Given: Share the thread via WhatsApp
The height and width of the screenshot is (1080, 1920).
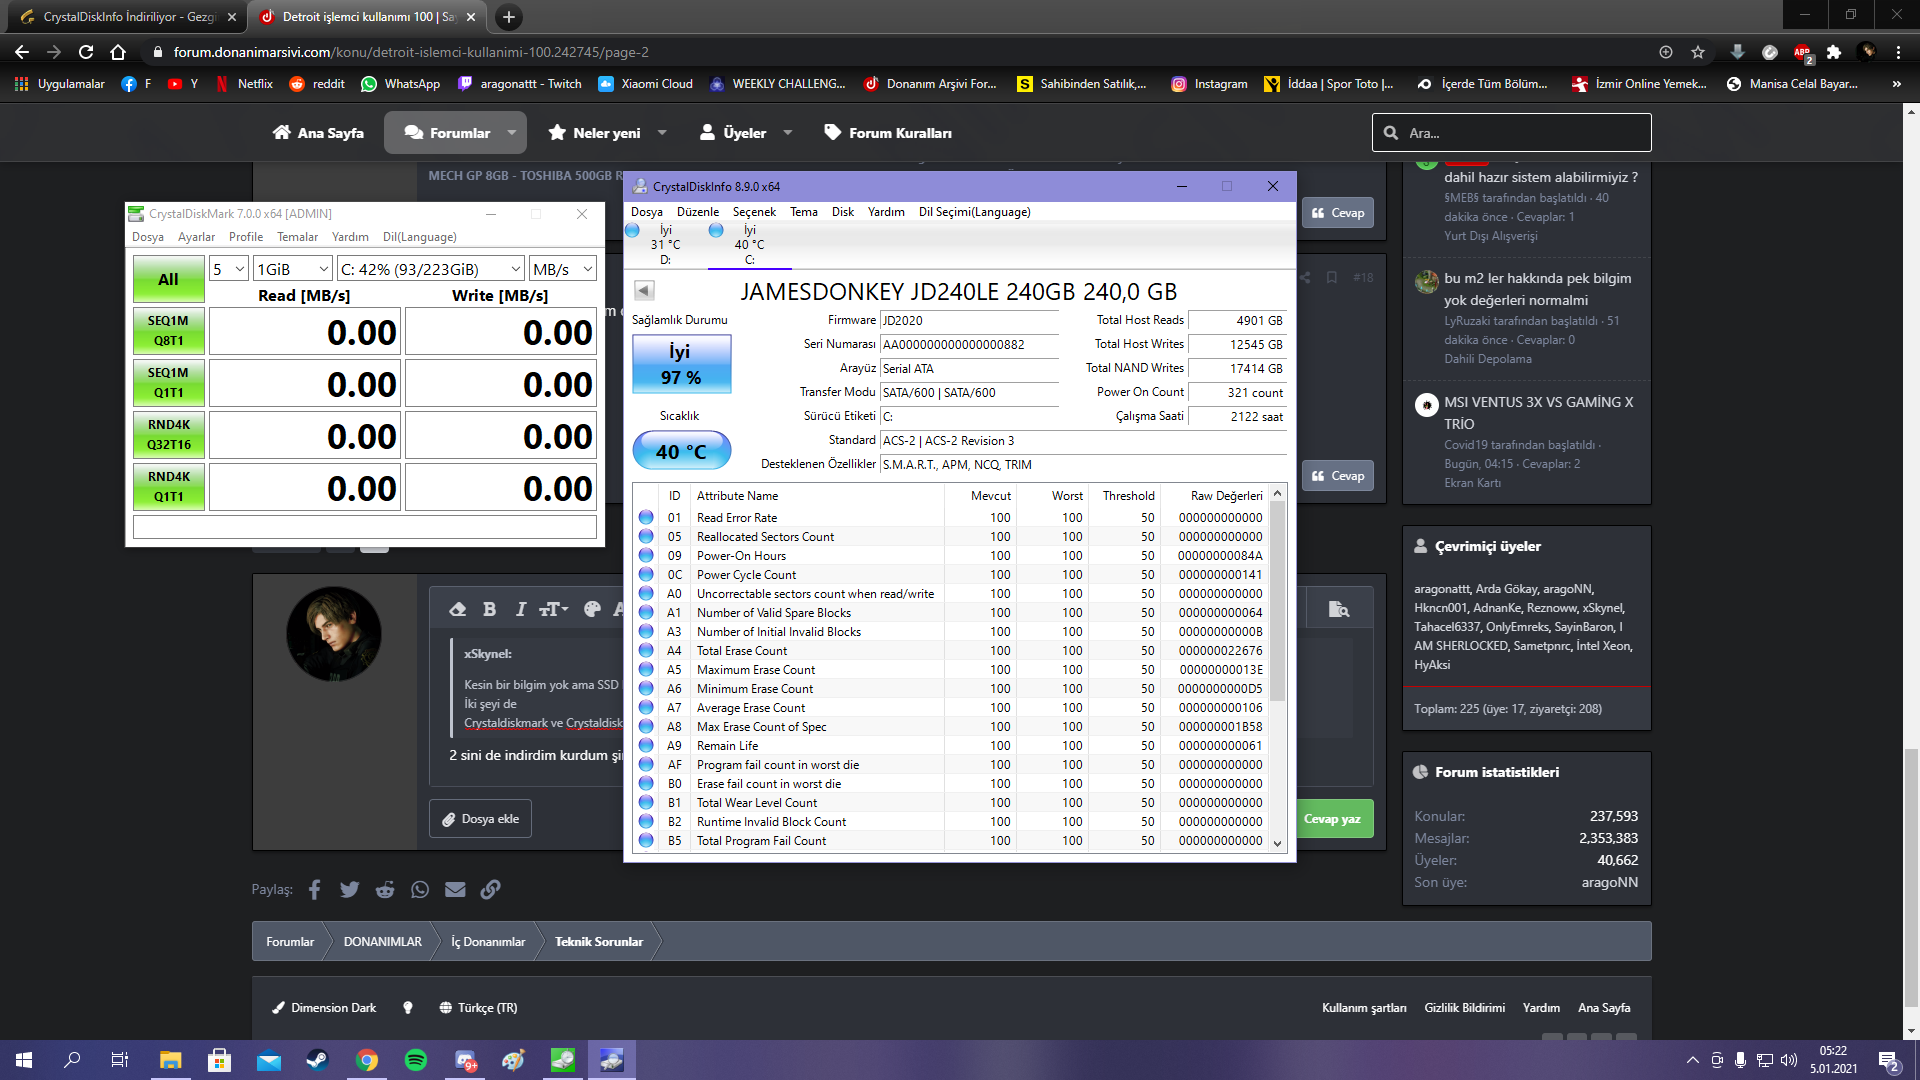Looking at the screenshot, I should pyautogui.click(x=420, y=889).
